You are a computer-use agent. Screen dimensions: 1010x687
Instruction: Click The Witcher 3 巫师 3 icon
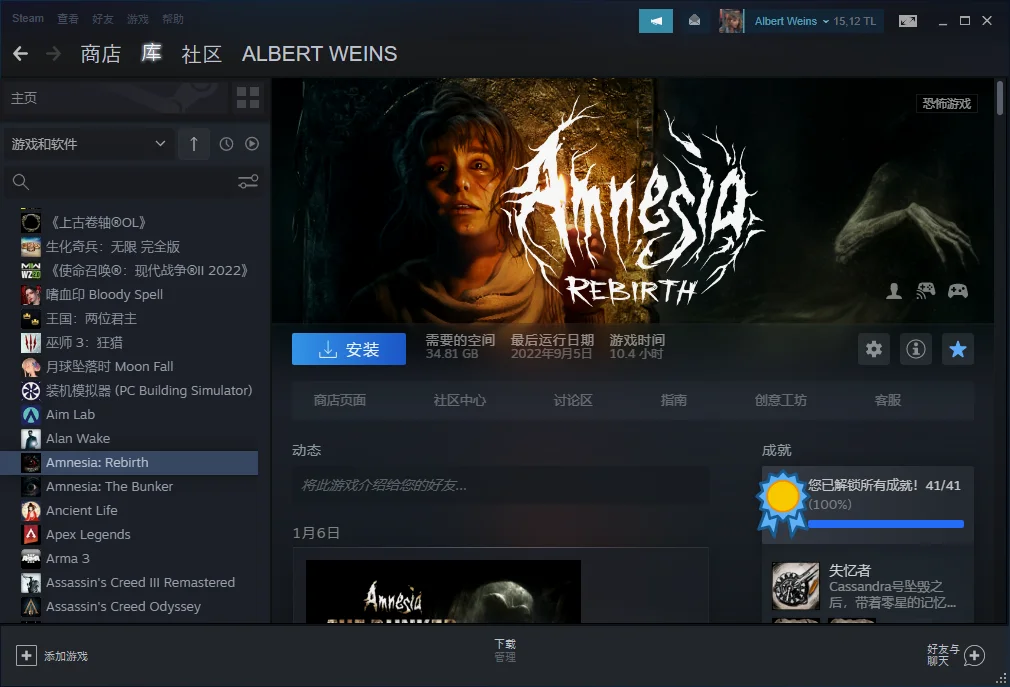pyautogui.click(x=31, y=343)
